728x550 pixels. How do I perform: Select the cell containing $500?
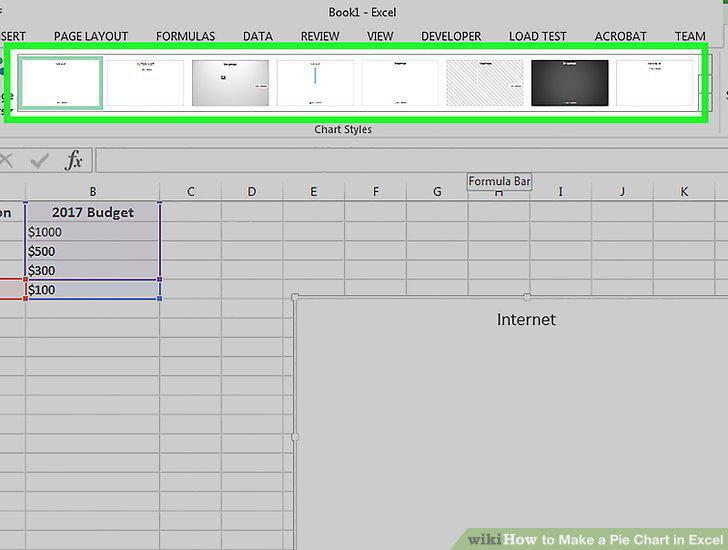[92, 251]
